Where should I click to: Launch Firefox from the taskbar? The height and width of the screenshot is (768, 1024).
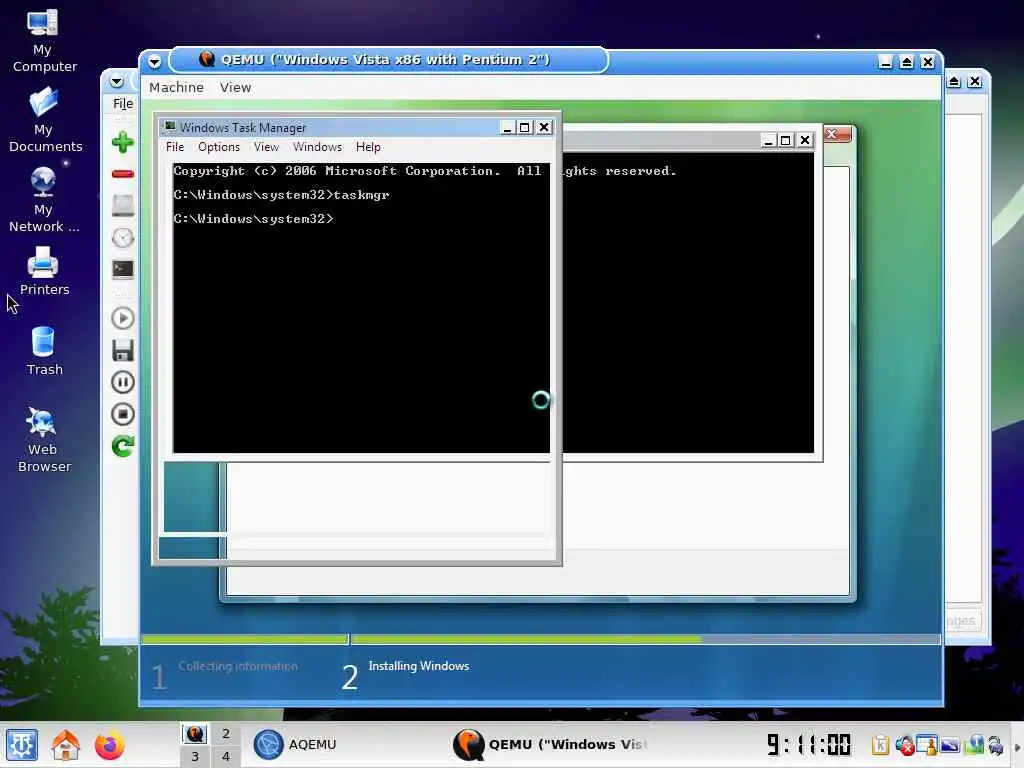(110, 745)
